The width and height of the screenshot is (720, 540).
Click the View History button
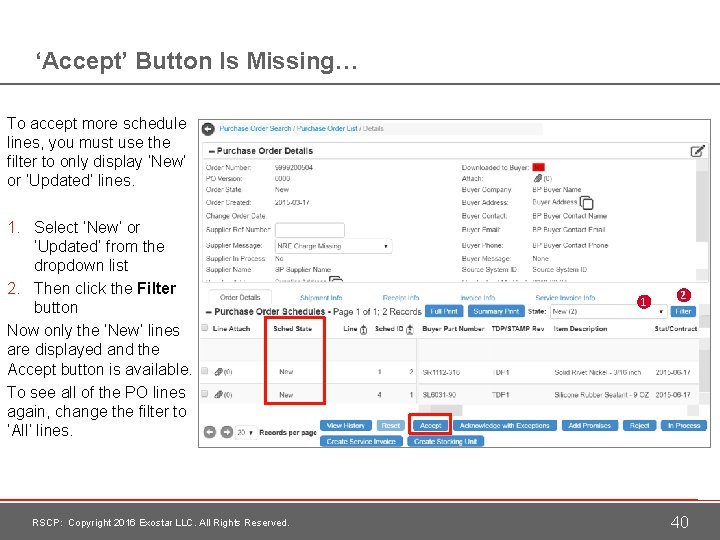click(346, 426)
